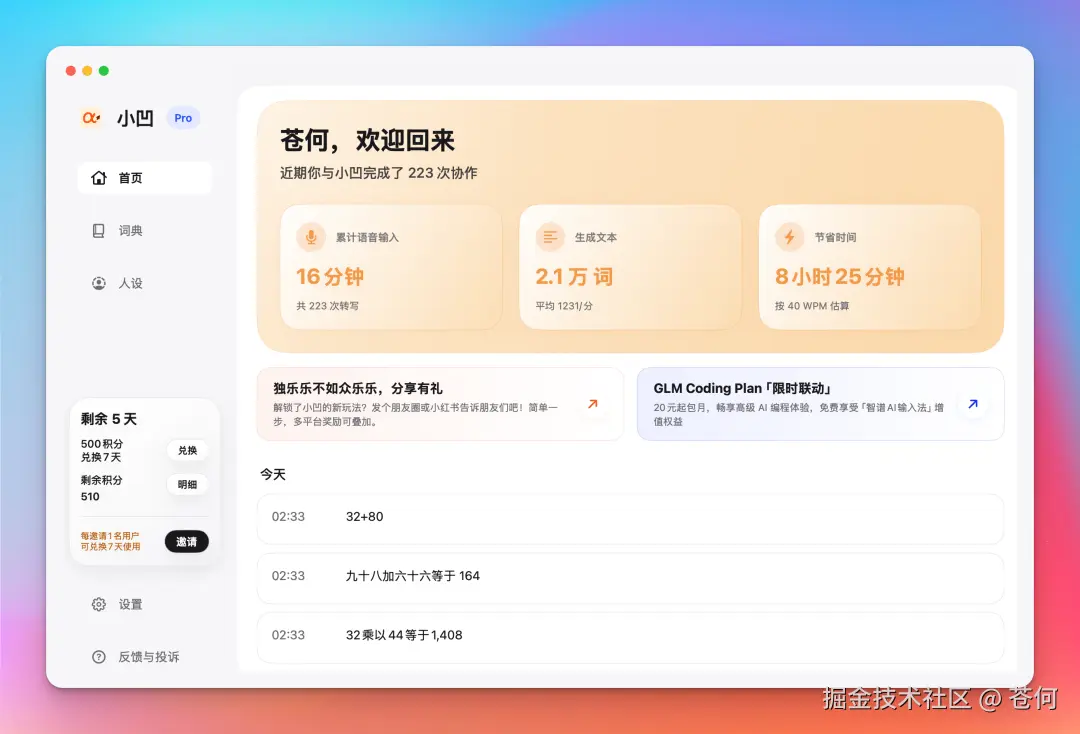Screen dimensions: 1080x734
Task: Click the home icon next to 首页
Action: point(99,178)
